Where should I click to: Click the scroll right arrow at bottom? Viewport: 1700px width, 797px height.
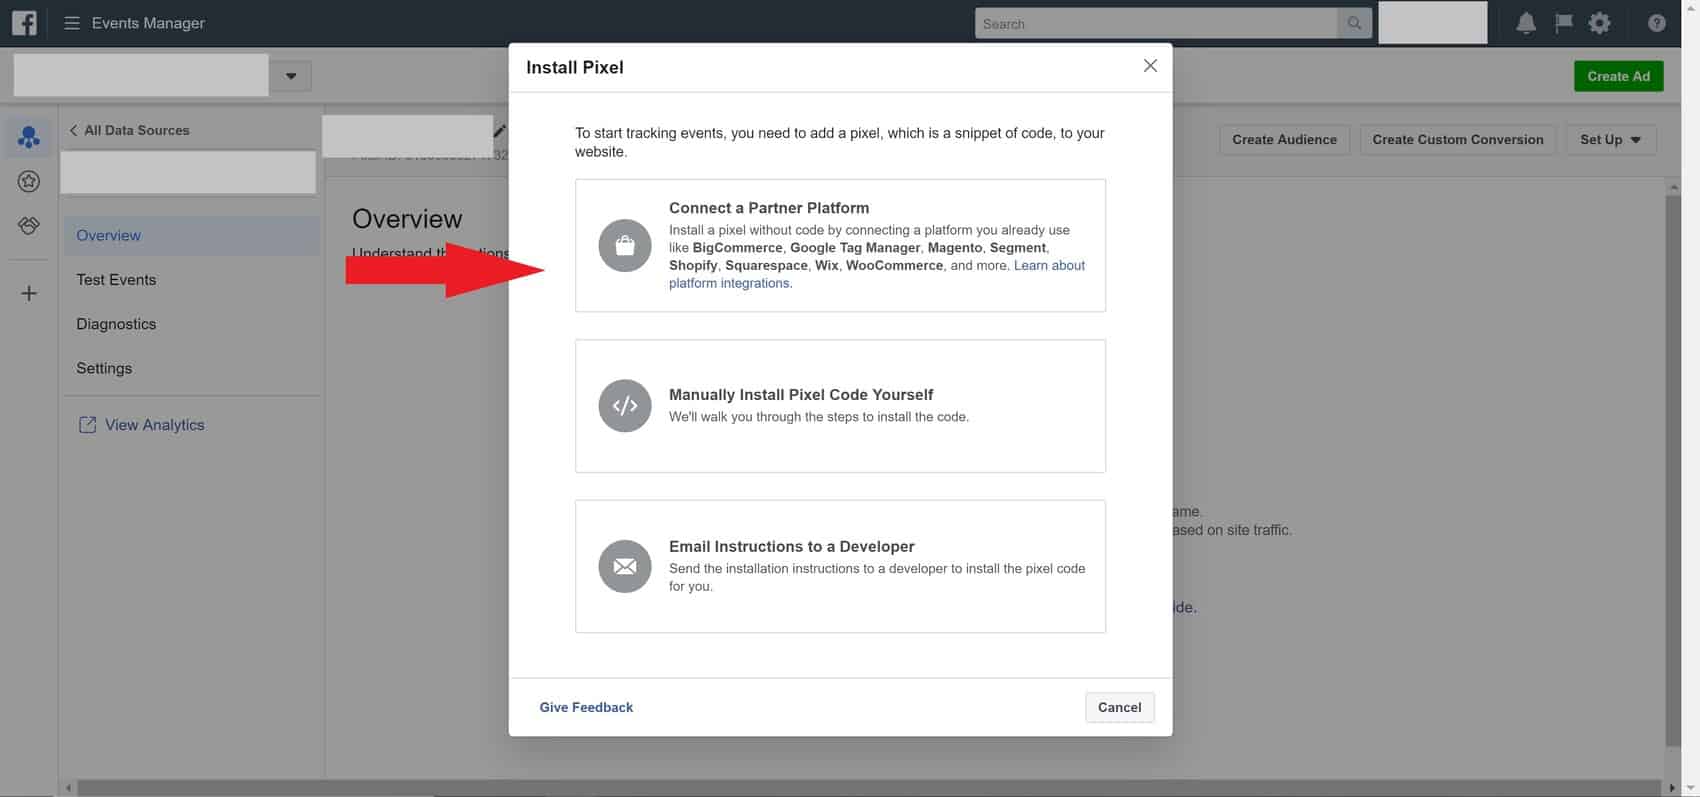pos(1672,788)
